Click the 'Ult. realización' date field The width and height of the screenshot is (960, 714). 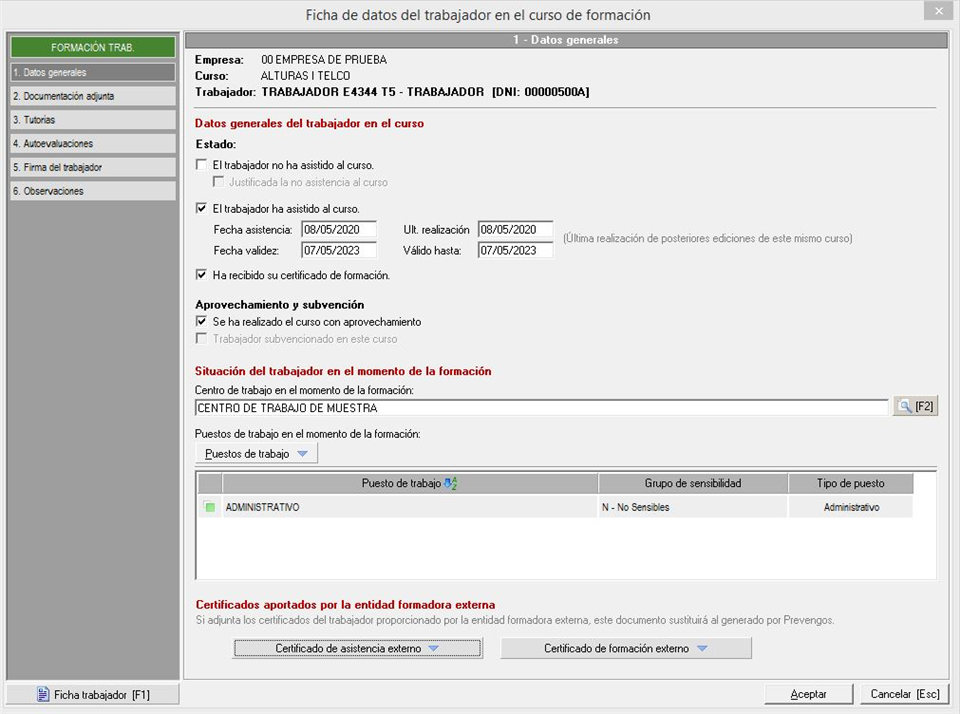[516, 230]
